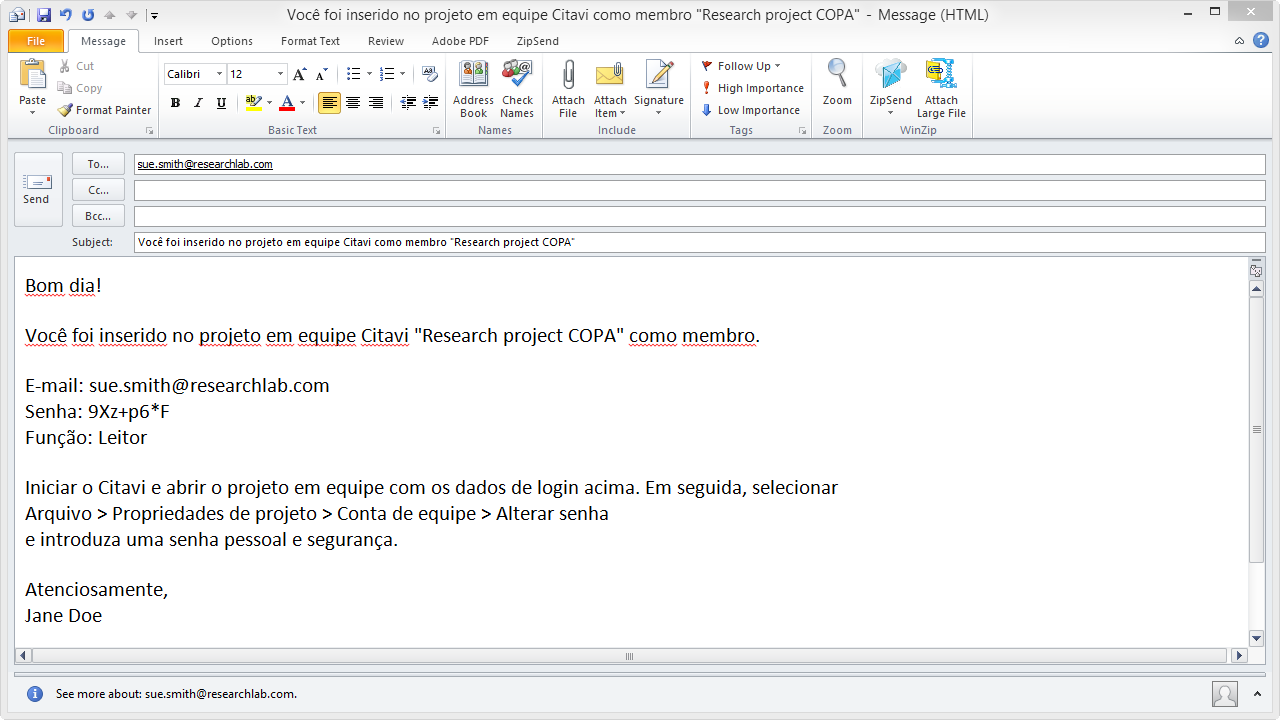Increase the paragraph indent
This screenshot has height=720, width=1280.
[x=431, y=103]
